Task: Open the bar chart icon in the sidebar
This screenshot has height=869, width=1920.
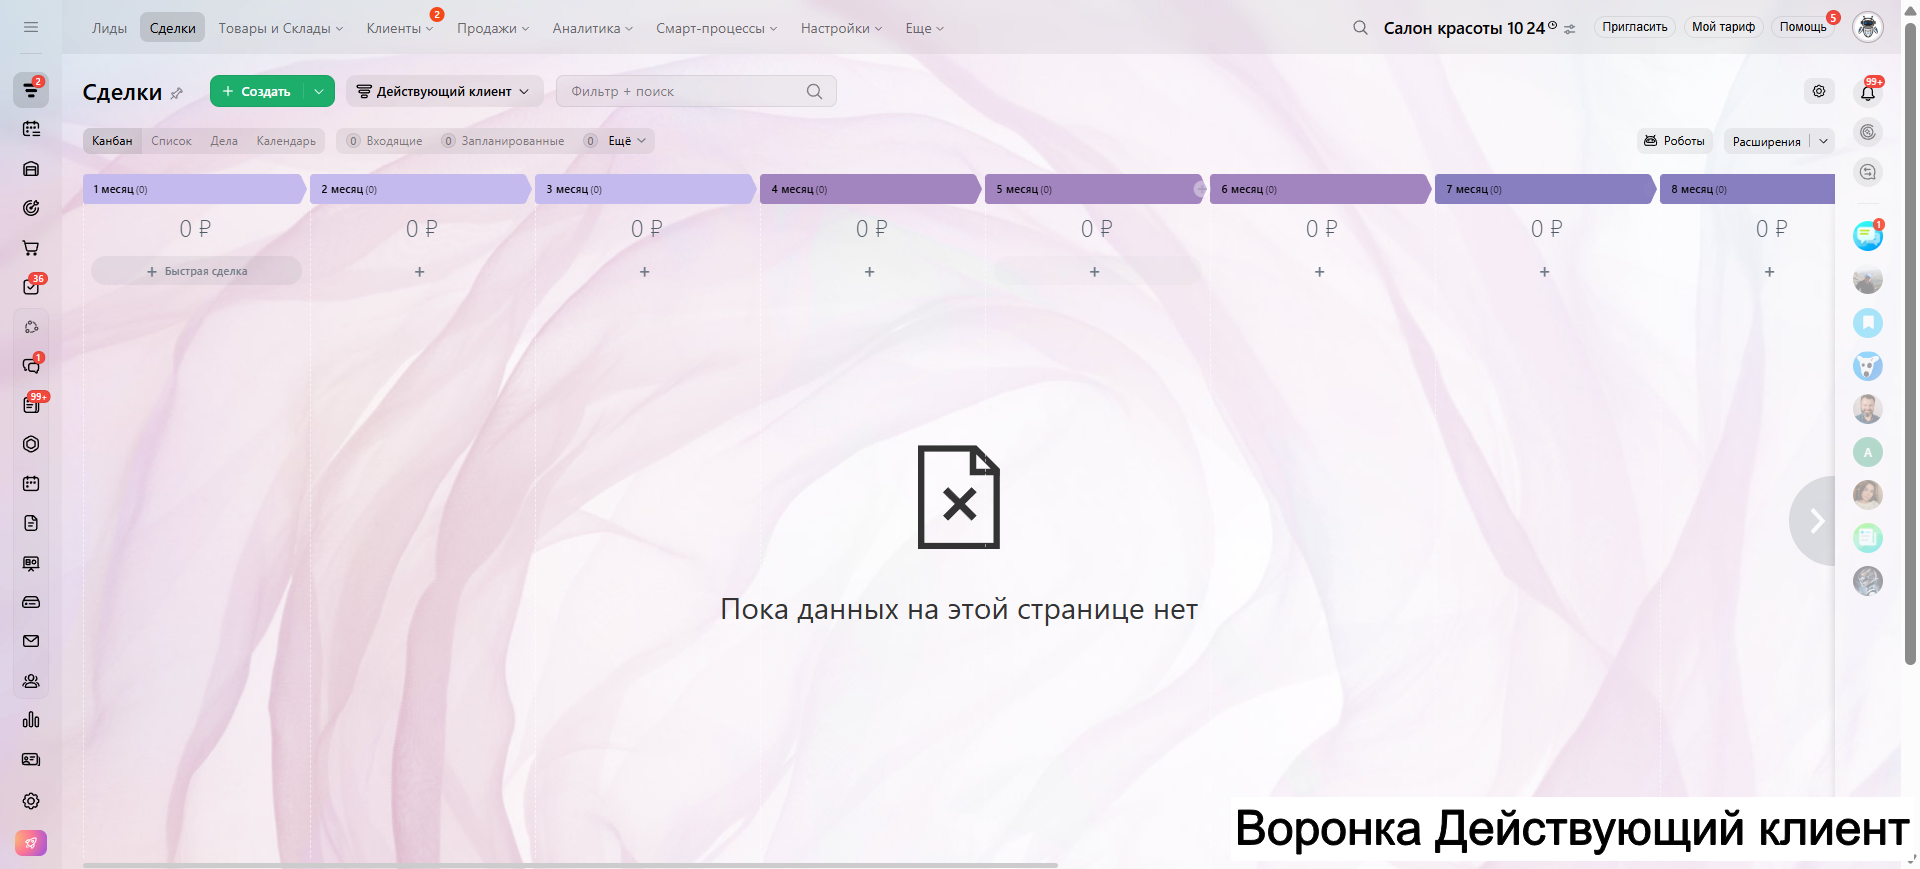Action: pos(31,720)
